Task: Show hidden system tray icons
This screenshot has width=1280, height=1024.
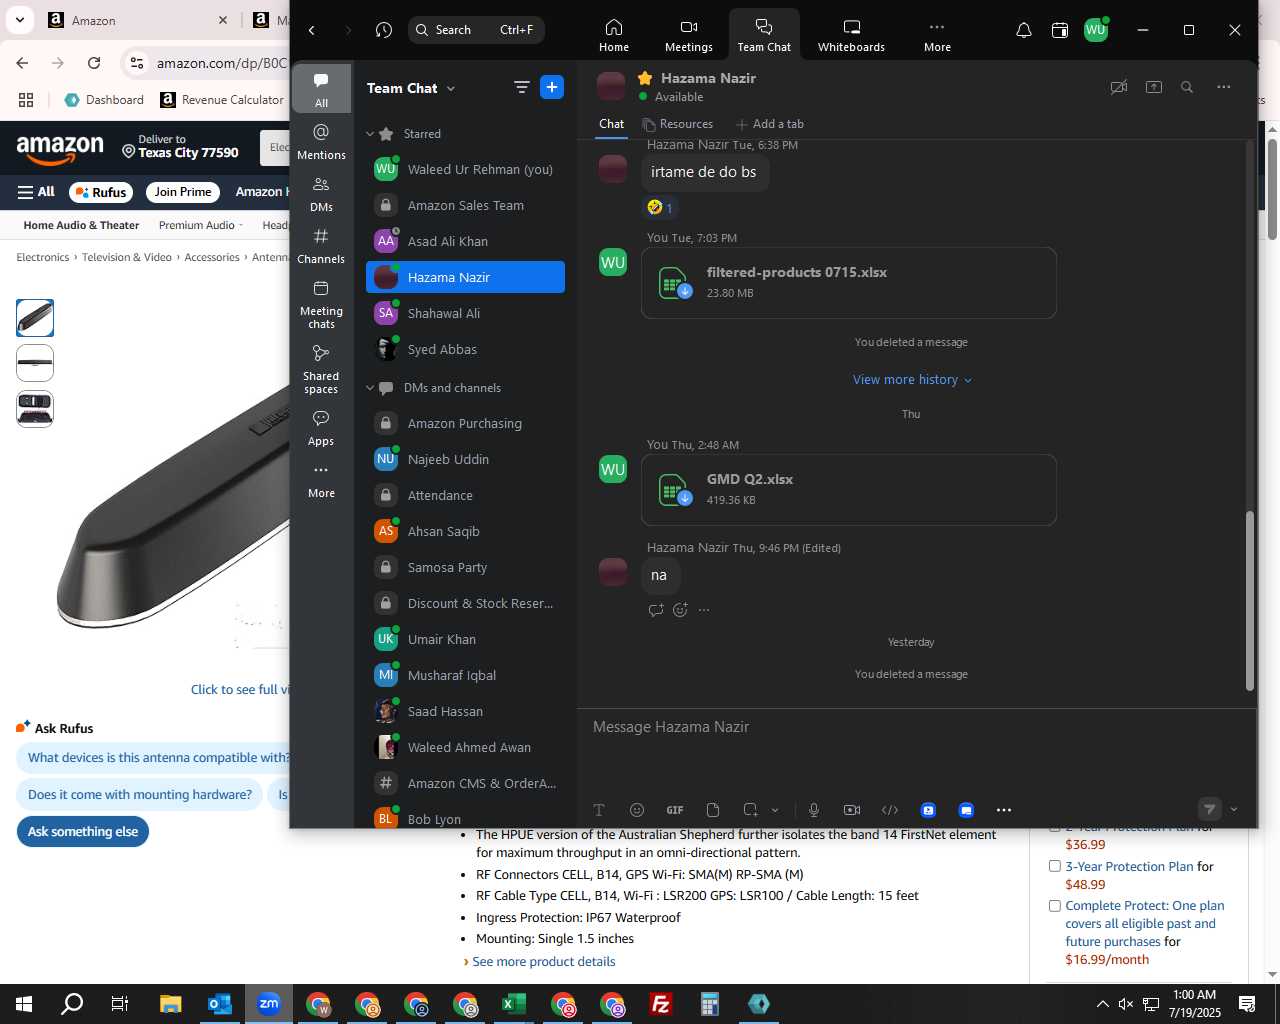Action: click(1102, 1004)
